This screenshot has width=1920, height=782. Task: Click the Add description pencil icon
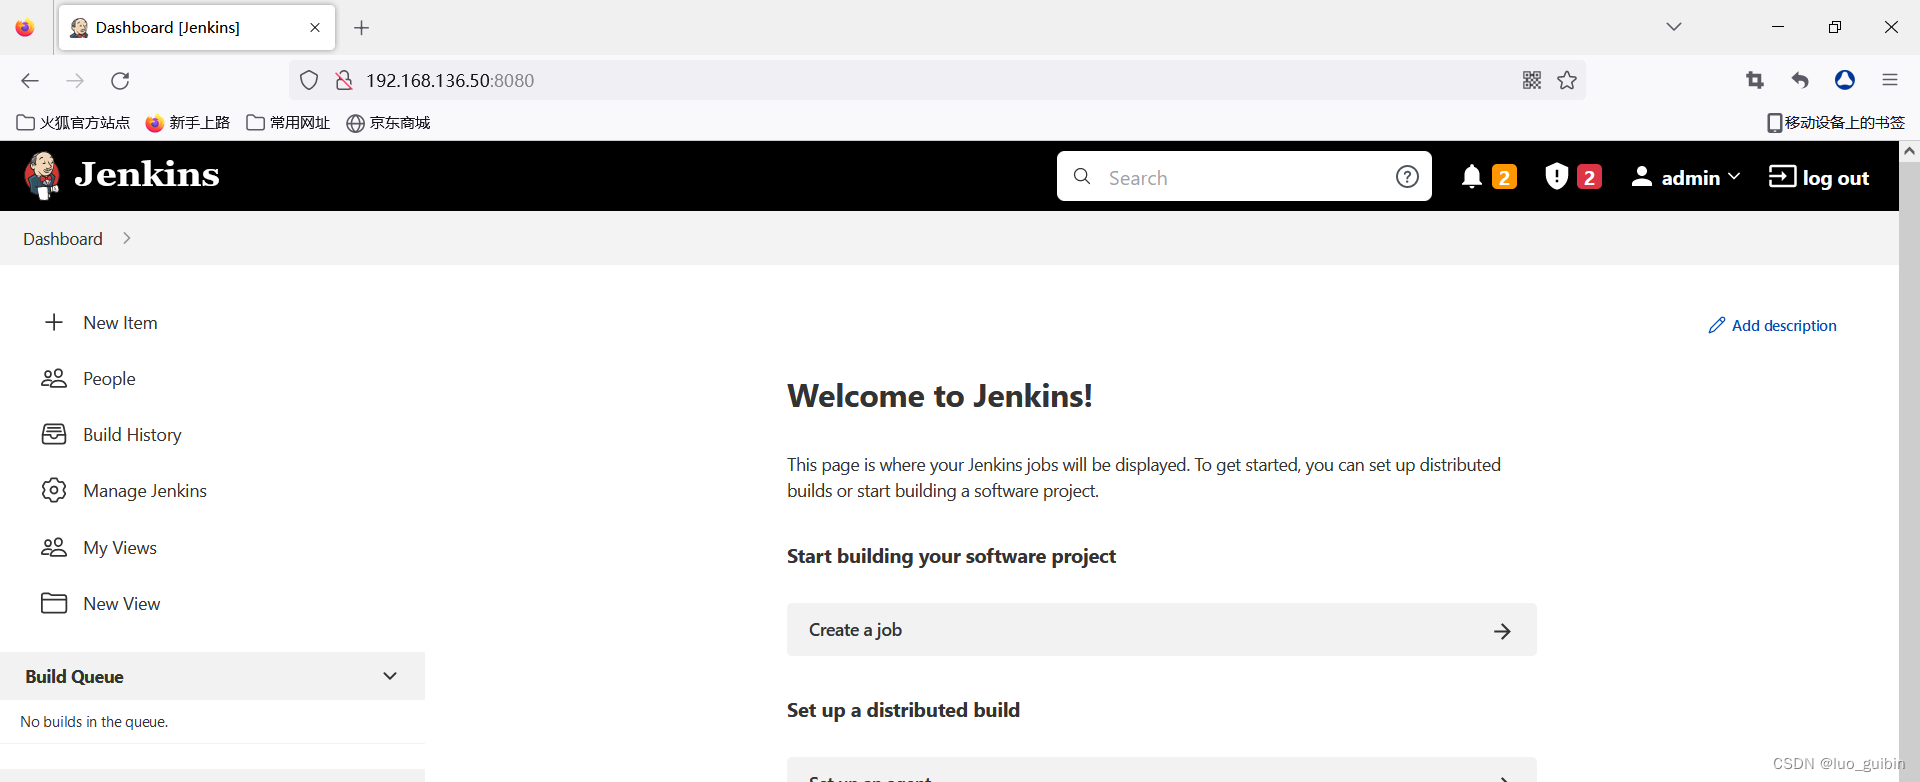point(1717,325)
